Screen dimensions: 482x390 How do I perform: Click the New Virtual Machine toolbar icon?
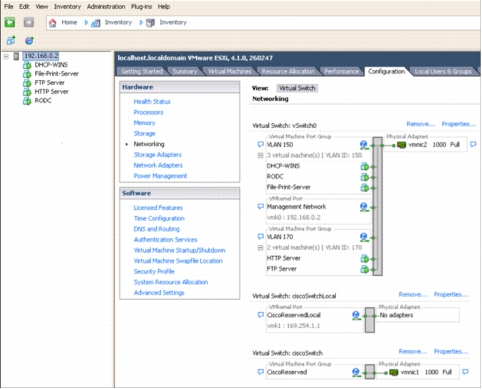[x=11, y=41]
